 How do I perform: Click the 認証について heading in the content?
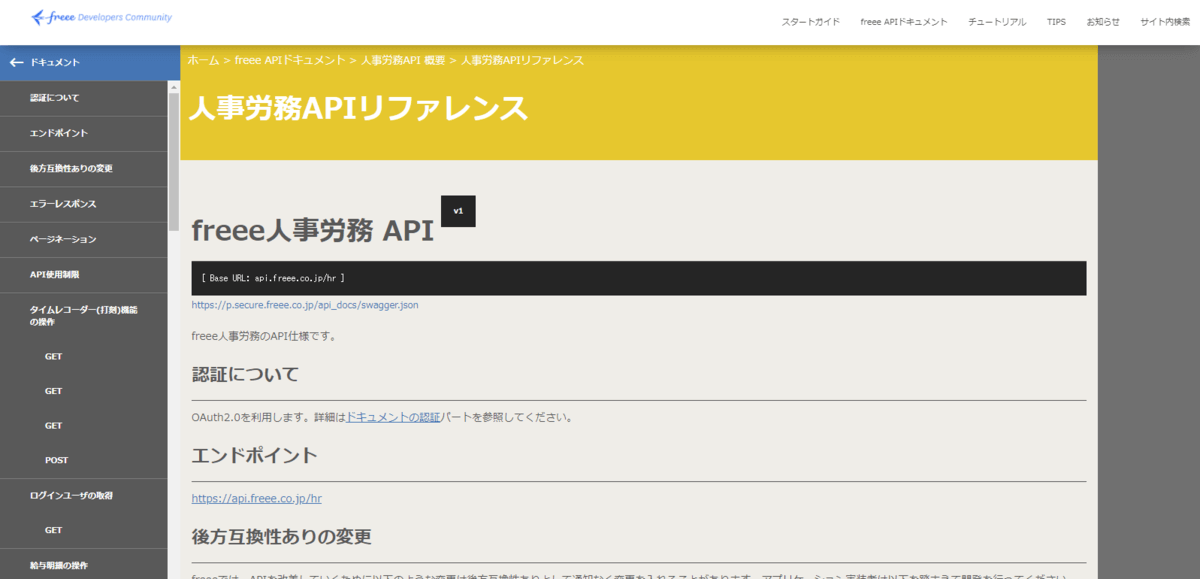point(245,375)
